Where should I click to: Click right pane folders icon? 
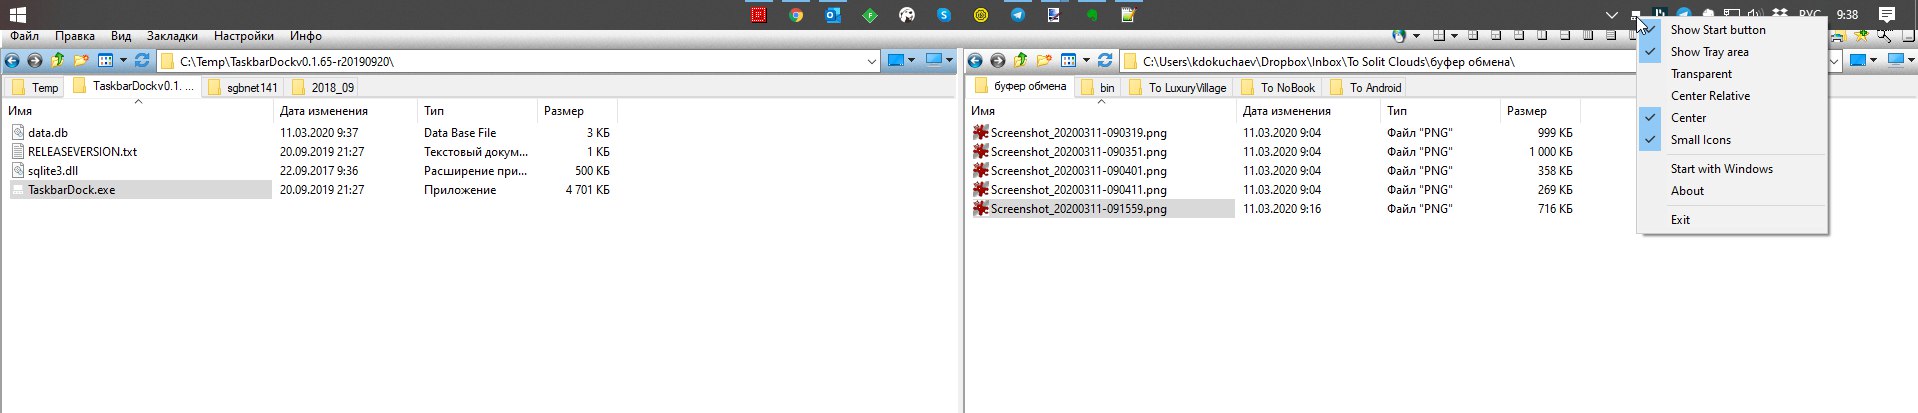[x=1044, y=61]
